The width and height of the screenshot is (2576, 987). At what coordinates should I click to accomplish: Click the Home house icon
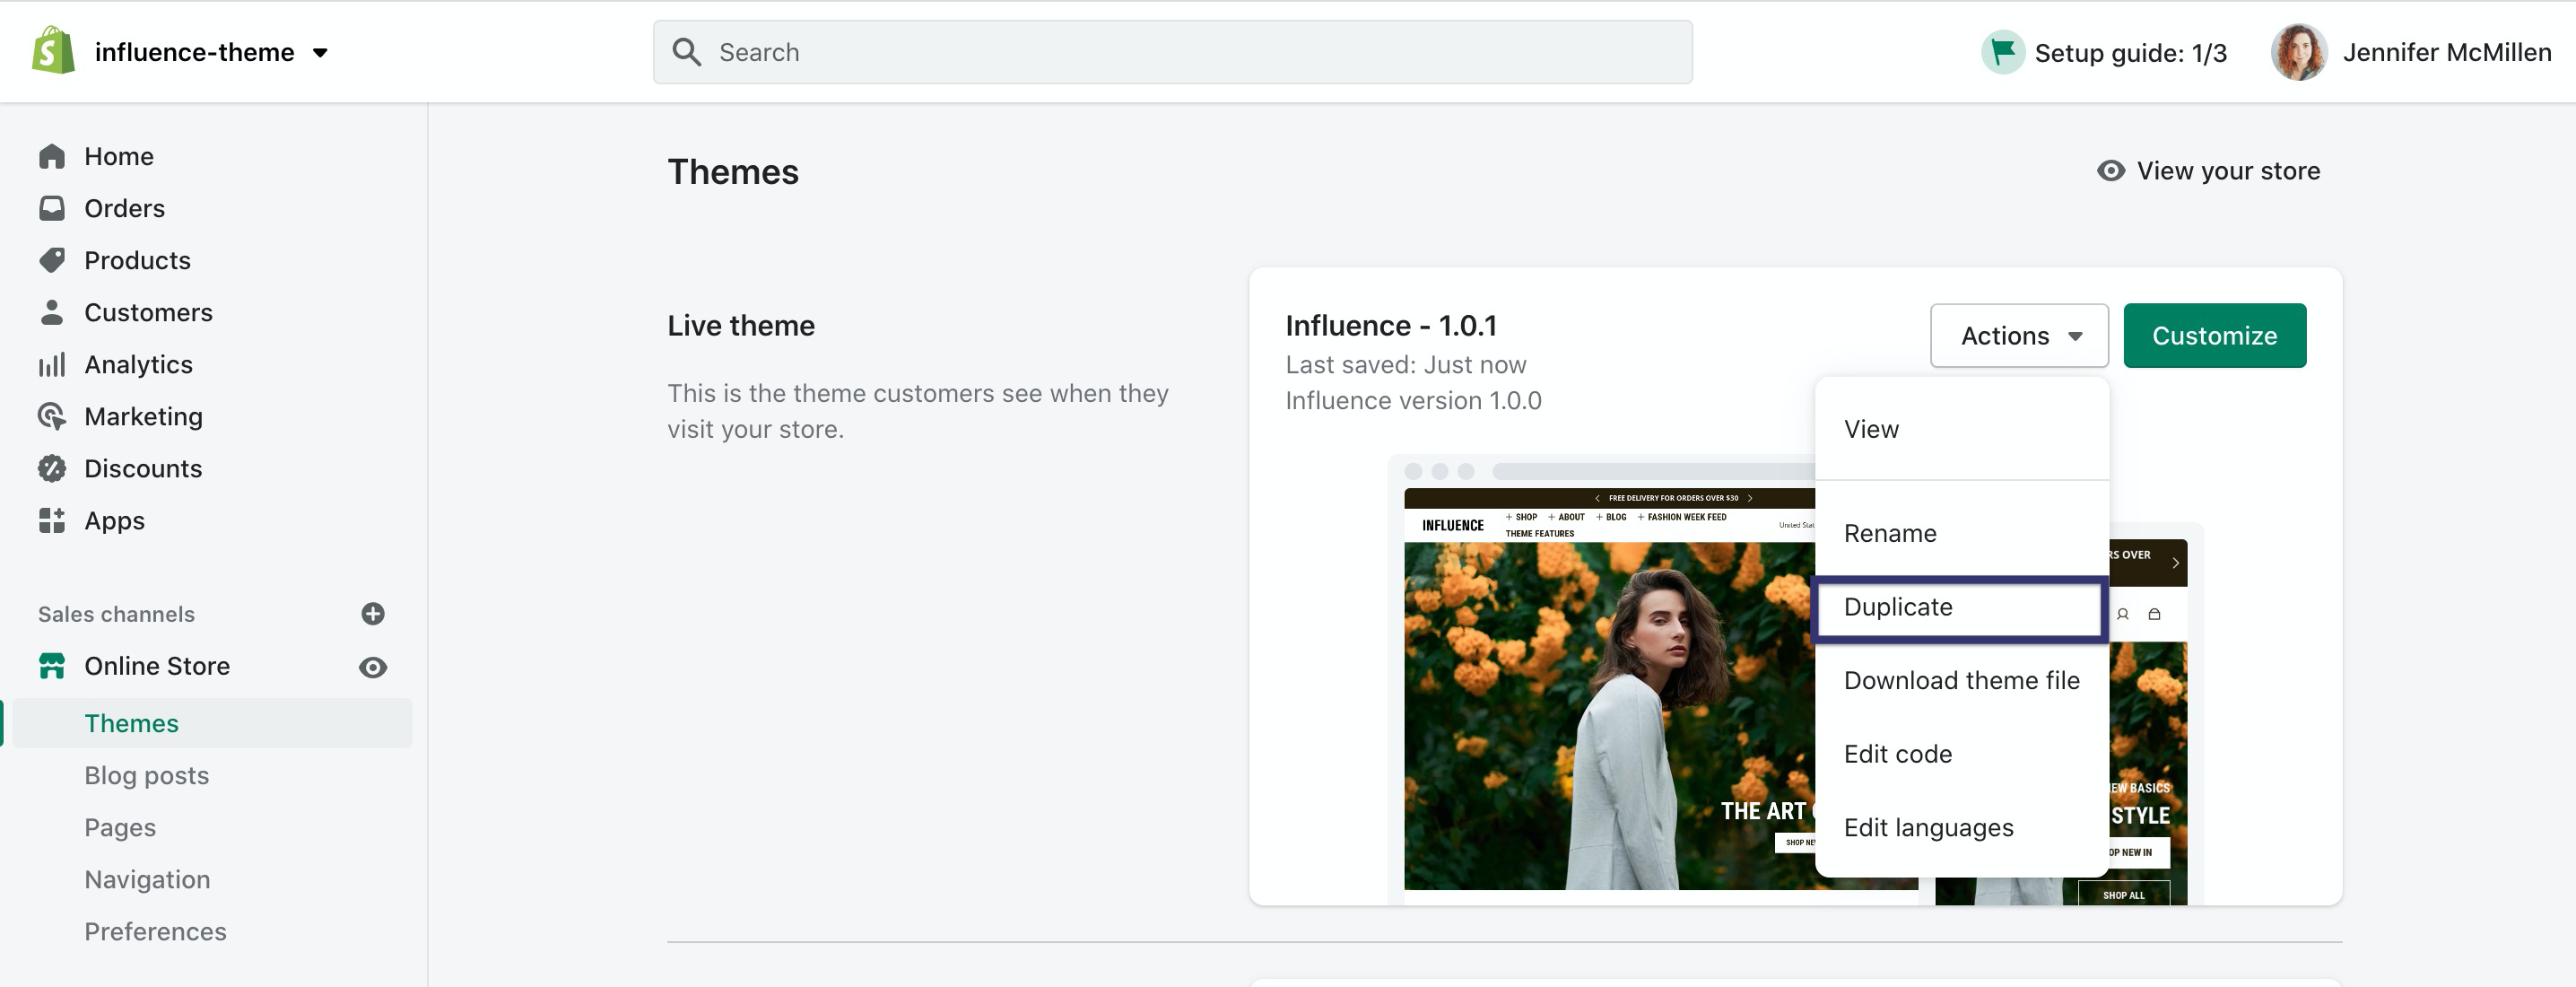pyautogui.click(x=52, y=156)
